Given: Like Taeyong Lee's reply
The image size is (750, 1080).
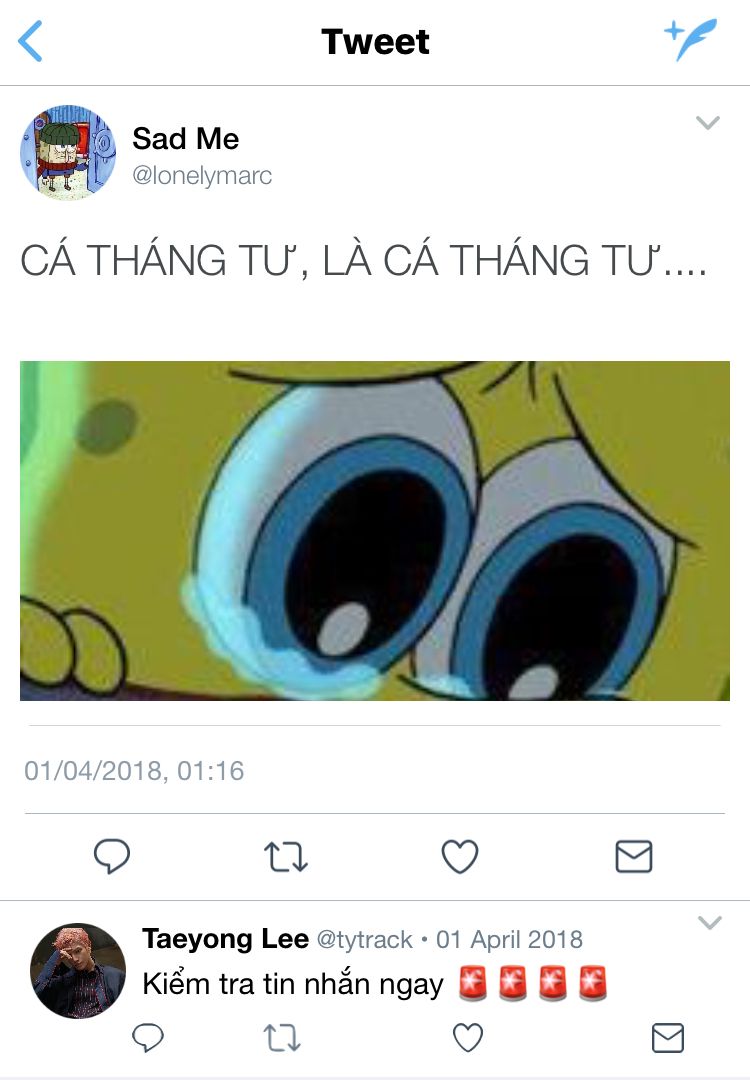Looking at the screenshot, I should coord(468,1037).
